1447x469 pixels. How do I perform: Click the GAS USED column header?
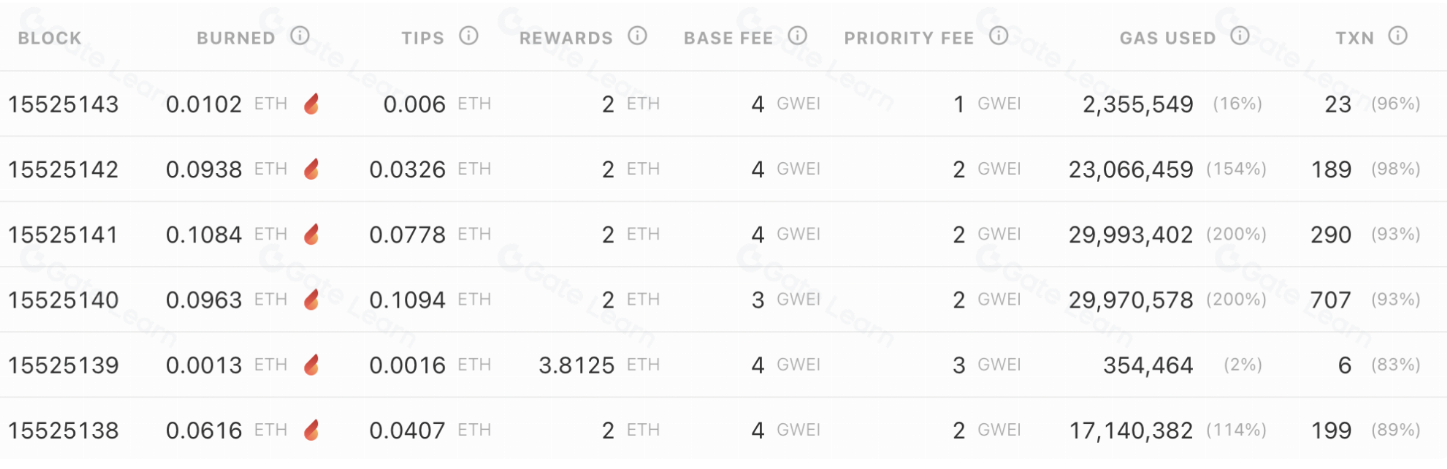[x=1167, y=38]
